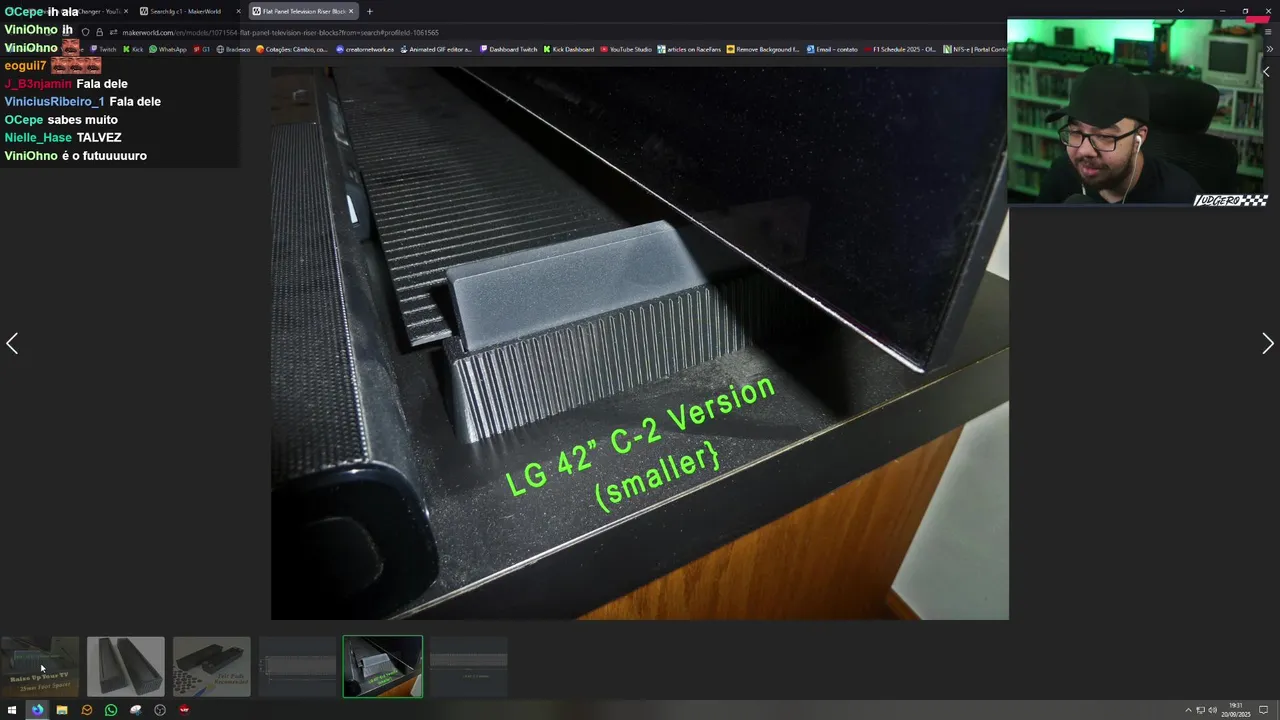Open WhatsApp from the taskbar

[x=111, y=710]
